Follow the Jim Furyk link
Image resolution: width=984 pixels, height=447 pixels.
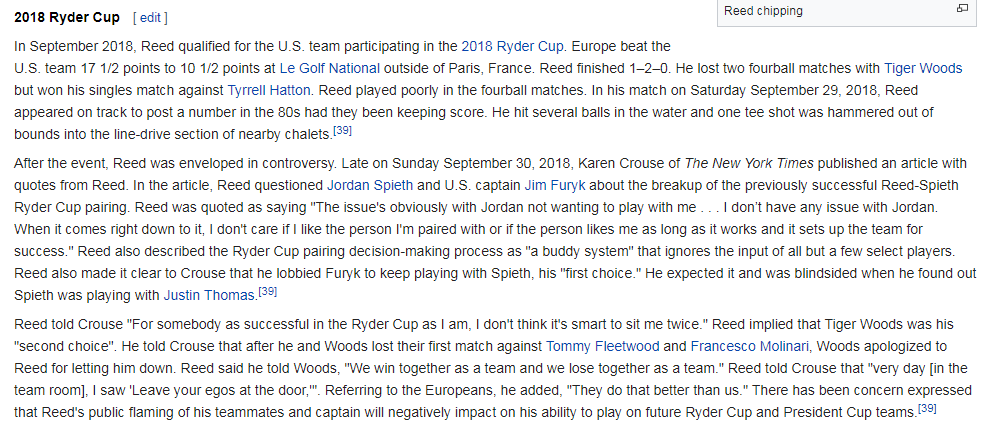point(555,185)
